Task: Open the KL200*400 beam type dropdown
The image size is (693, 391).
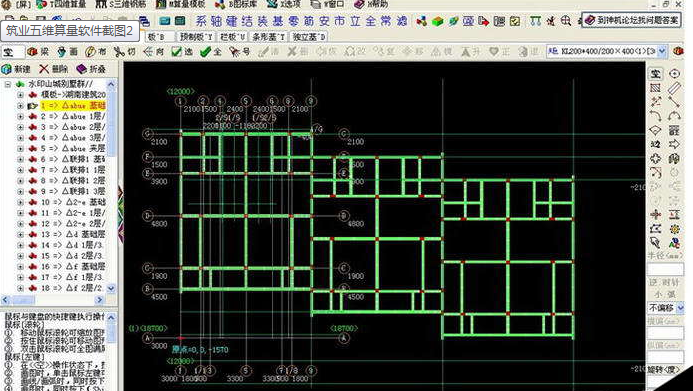Action: pos(662,52)
